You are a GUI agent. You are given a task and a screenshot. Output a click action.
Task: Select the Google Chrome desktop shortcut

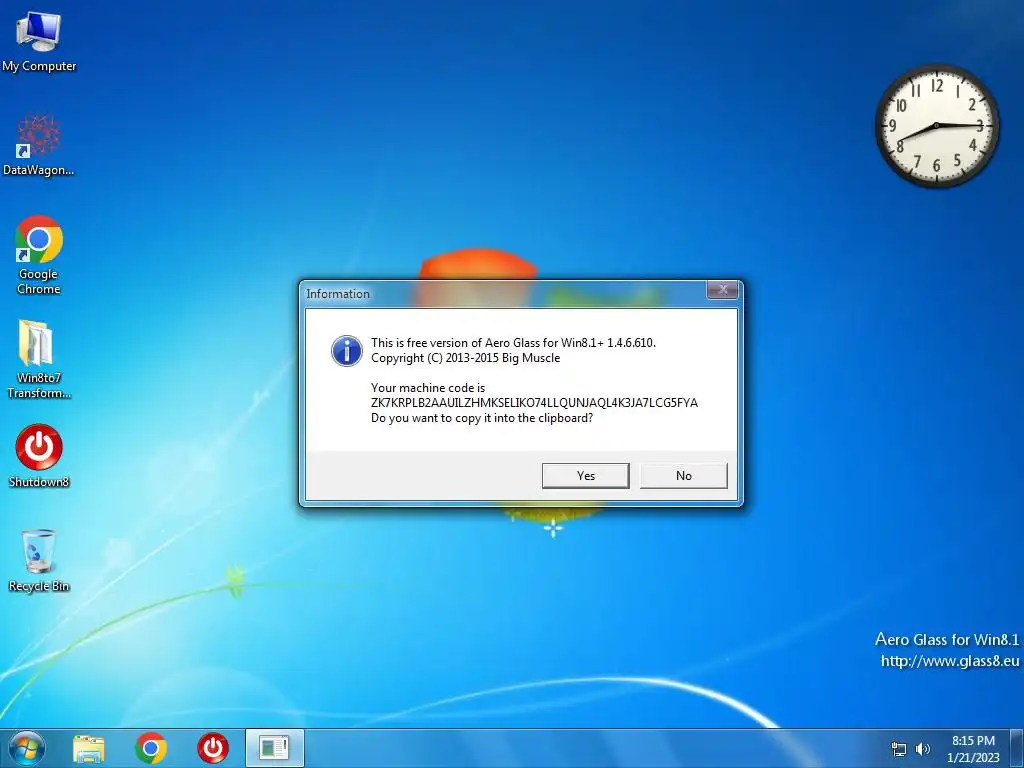[x=39, y=255]
